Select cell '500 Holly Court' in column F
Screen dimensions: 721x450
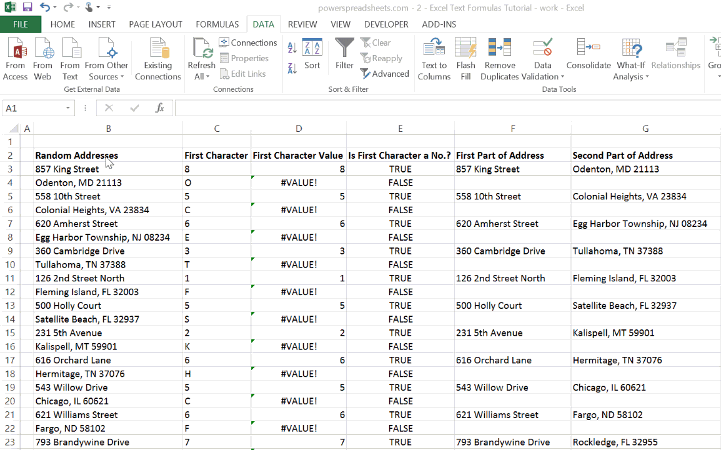pyautogui.click(x=512, y=306)
